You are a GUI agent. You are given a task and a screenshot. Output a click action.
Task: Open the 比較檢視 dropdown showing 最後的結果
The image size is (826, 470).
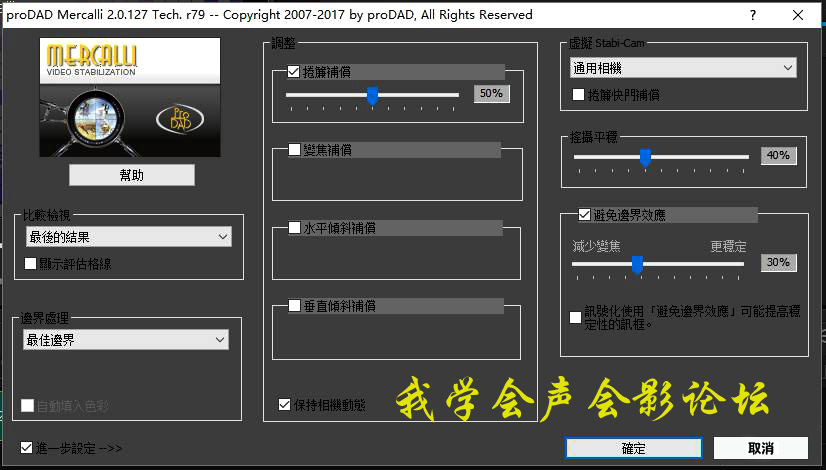[x=129, y=237]
